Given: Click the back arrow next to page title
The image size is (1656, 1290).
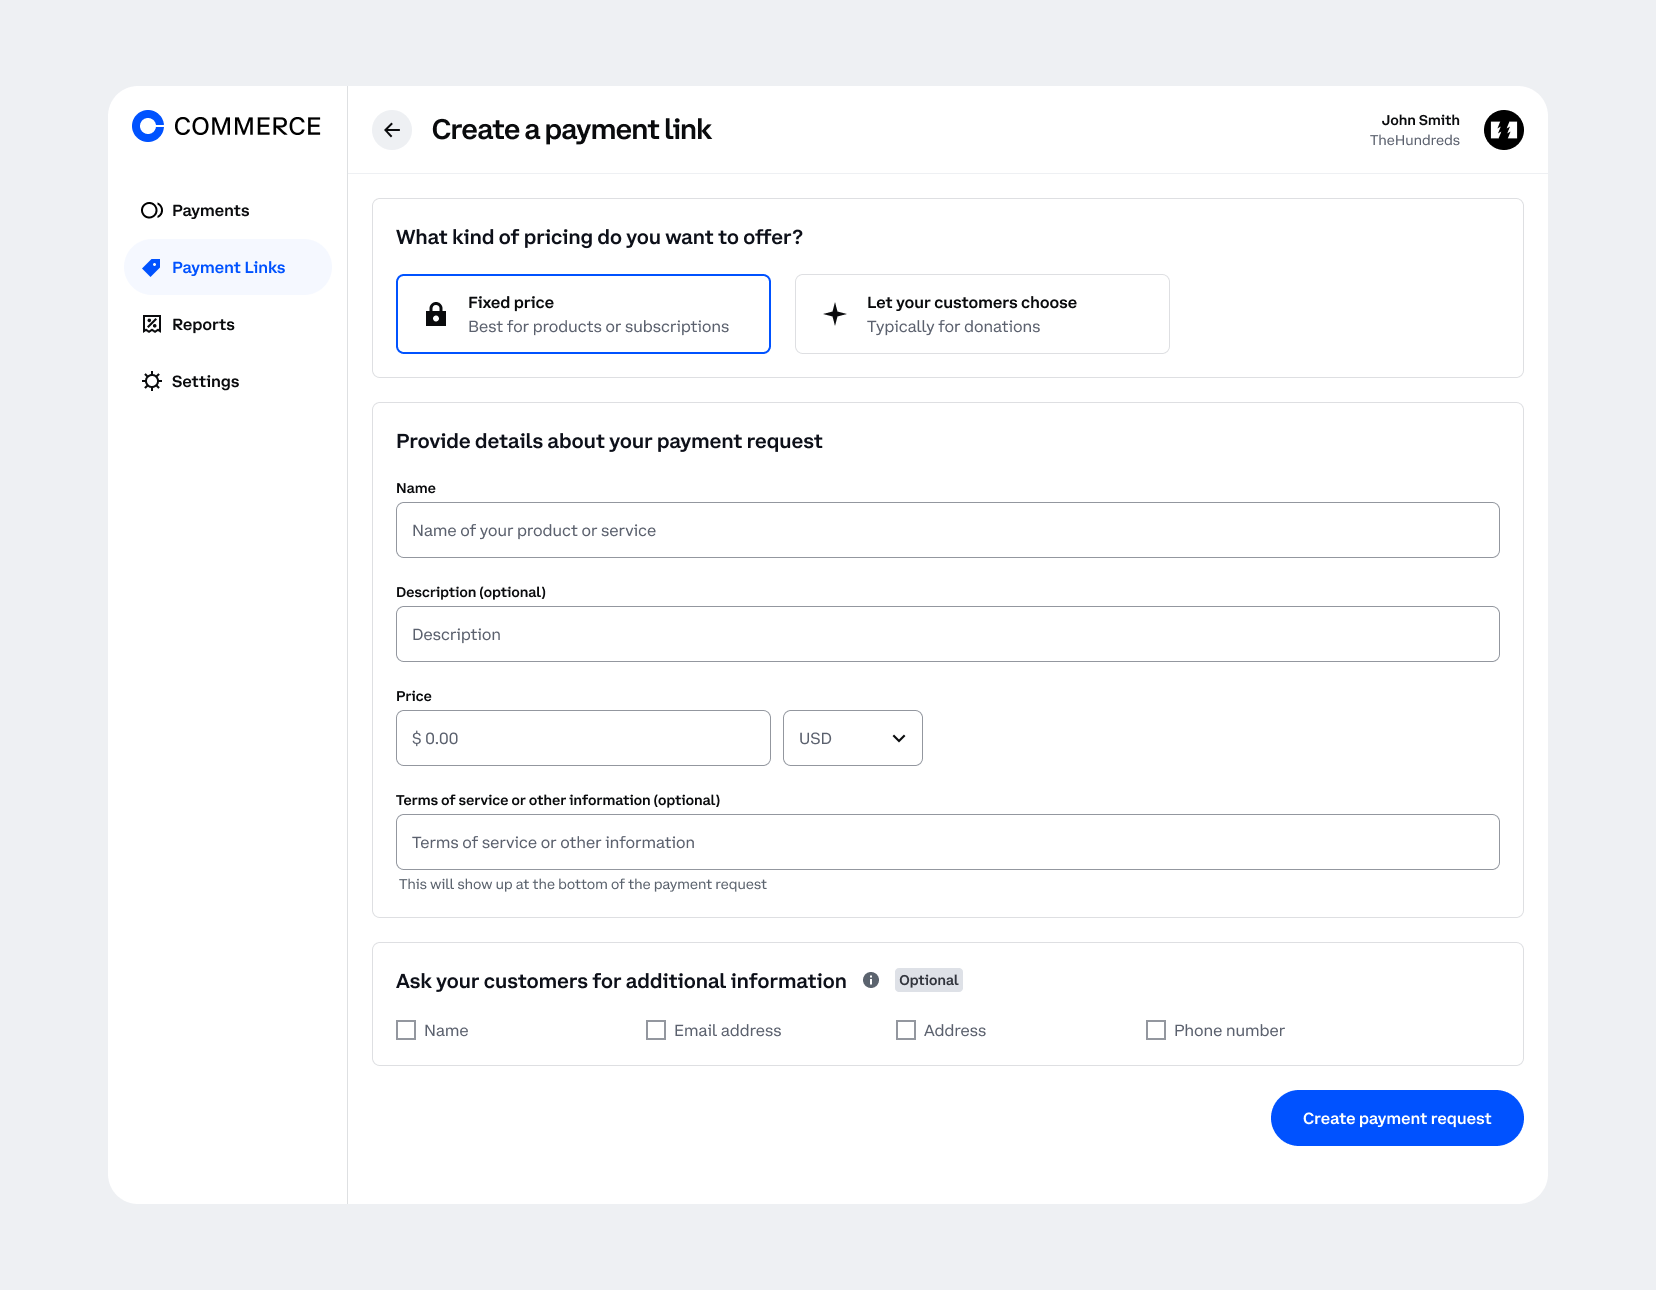Looking at the screenshot, I should (391, 130).
